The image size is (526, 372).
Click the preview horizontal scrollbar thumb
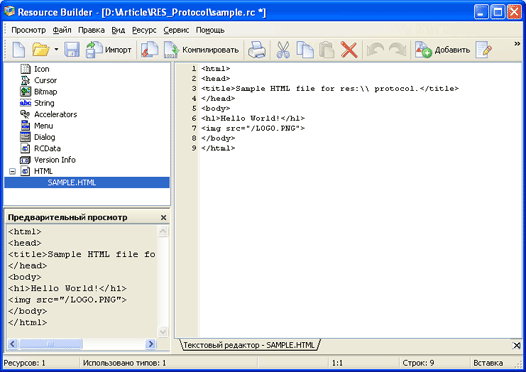(51, 344)
